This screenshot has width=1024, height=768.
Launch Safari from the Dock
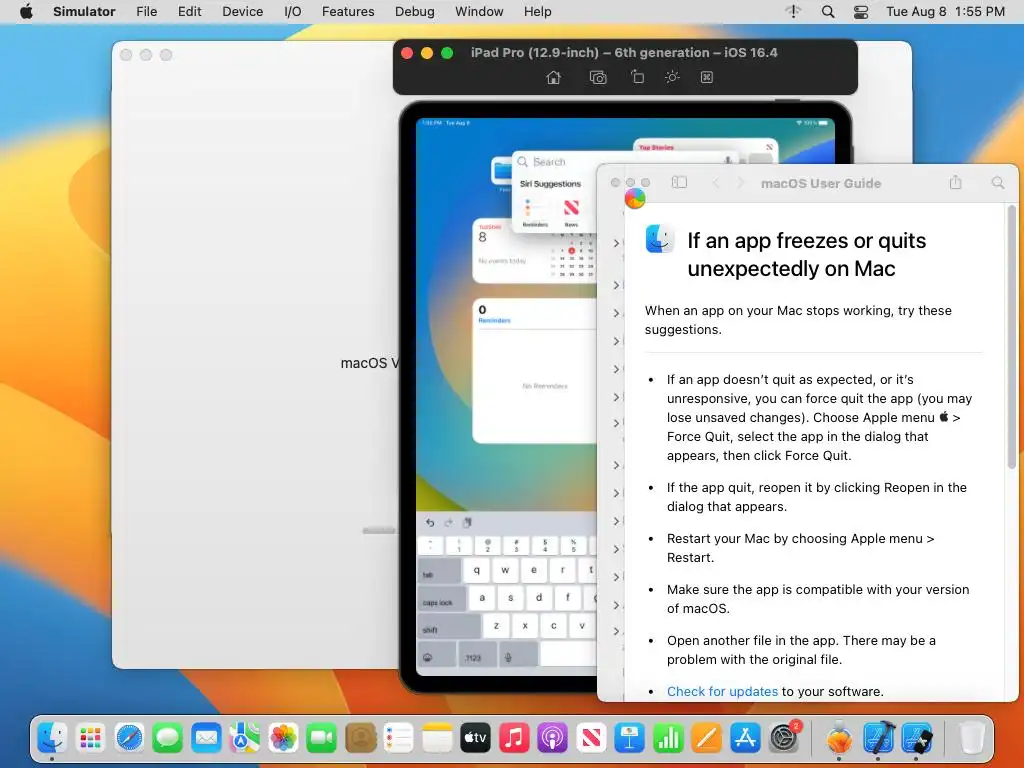click(x=129, y=739)
